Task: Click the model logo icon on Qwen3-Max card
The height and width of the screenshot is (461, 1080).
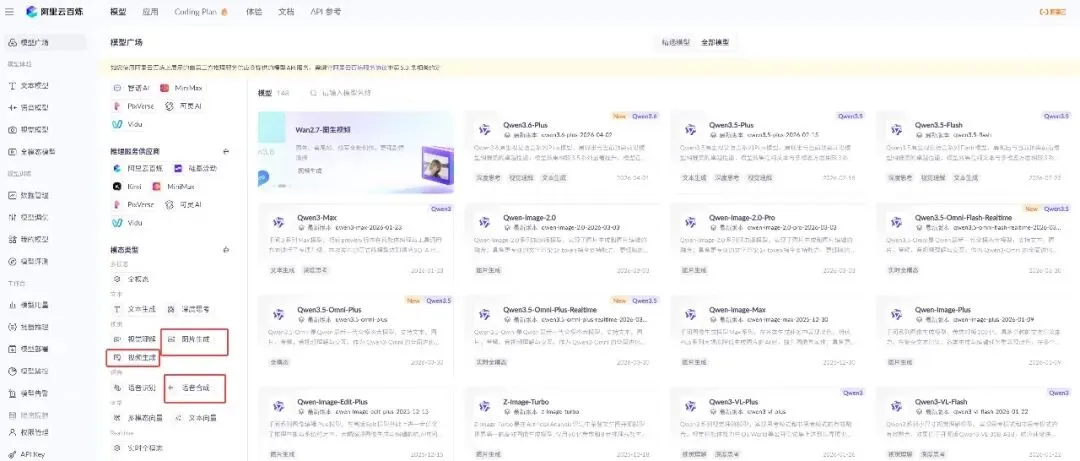Action: 279,222
